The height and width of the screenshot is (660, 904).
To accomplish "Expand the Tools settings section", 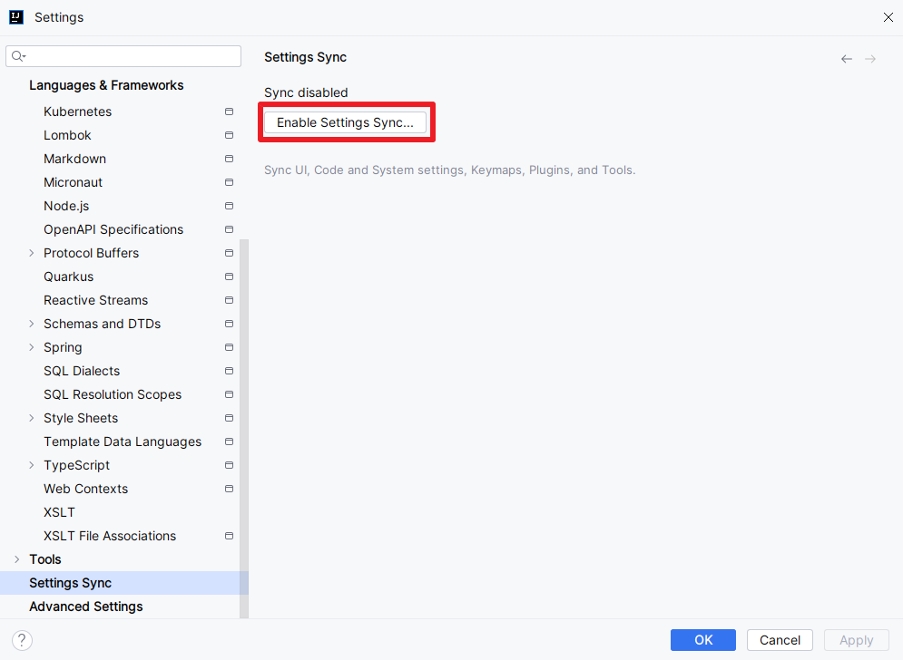I will (x=17, y=559).
